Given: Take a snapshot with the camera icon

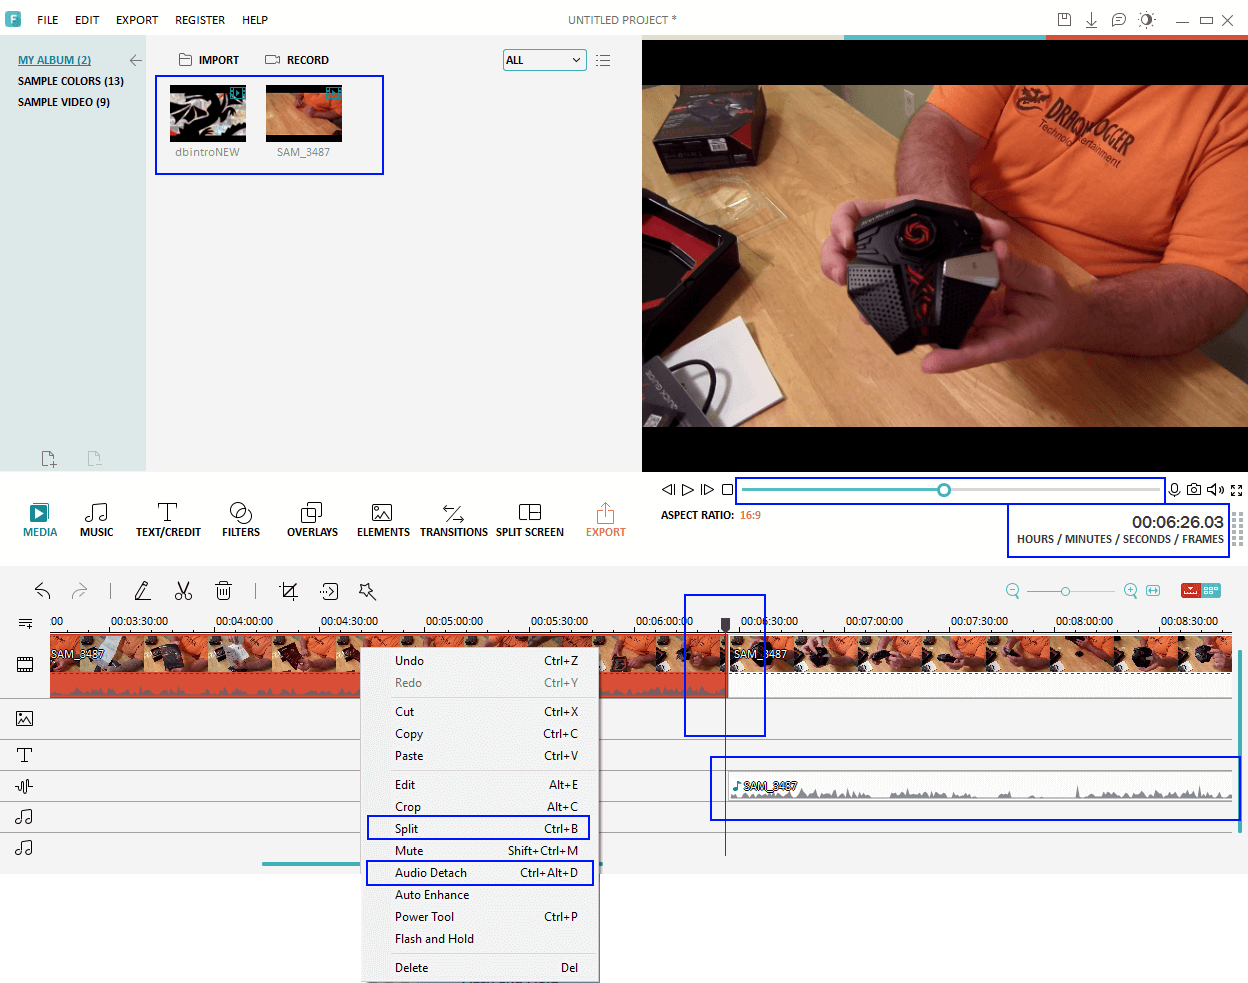Looking at the screenshot, I should (1194, 490).
